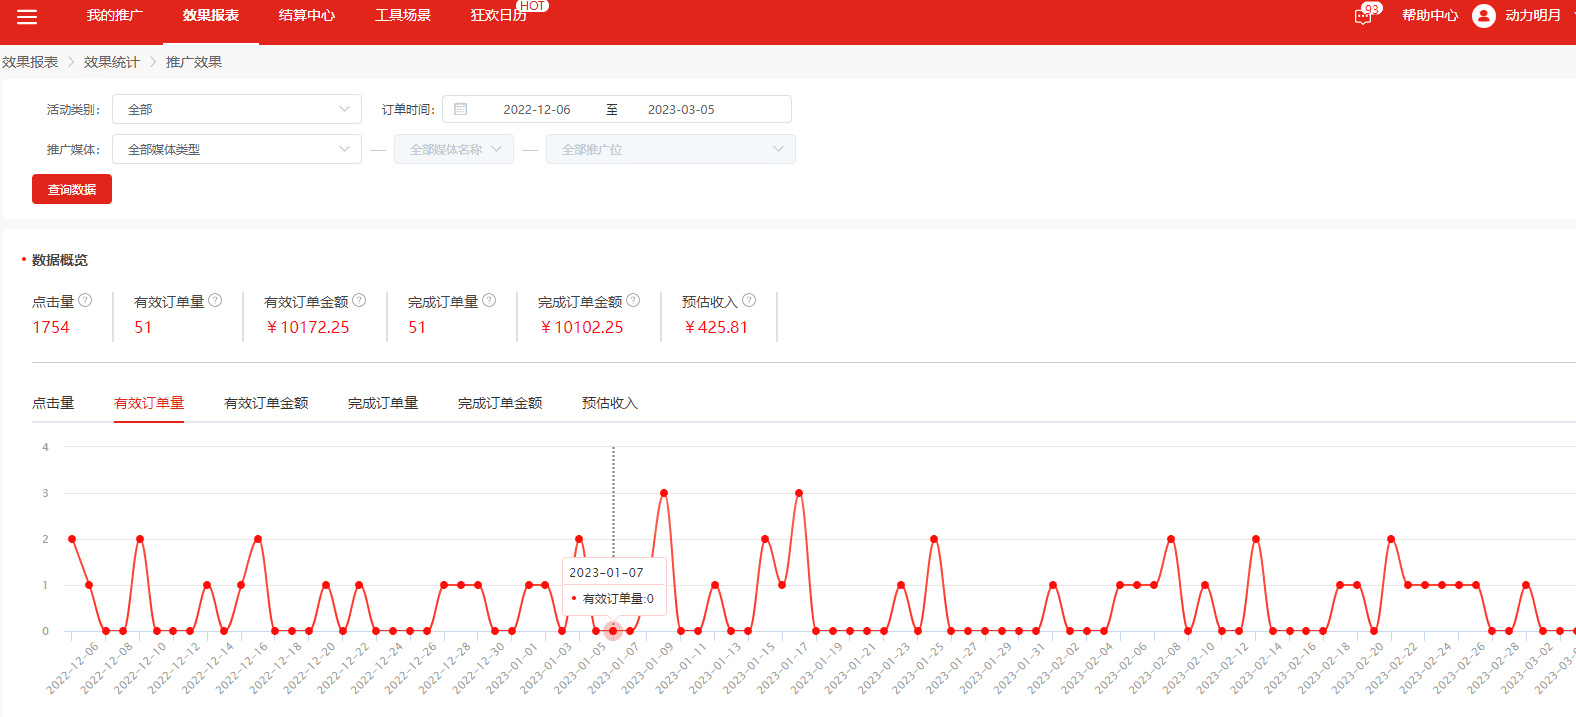
Task: Click the user avatar icon
Action: pos(1484,16)
